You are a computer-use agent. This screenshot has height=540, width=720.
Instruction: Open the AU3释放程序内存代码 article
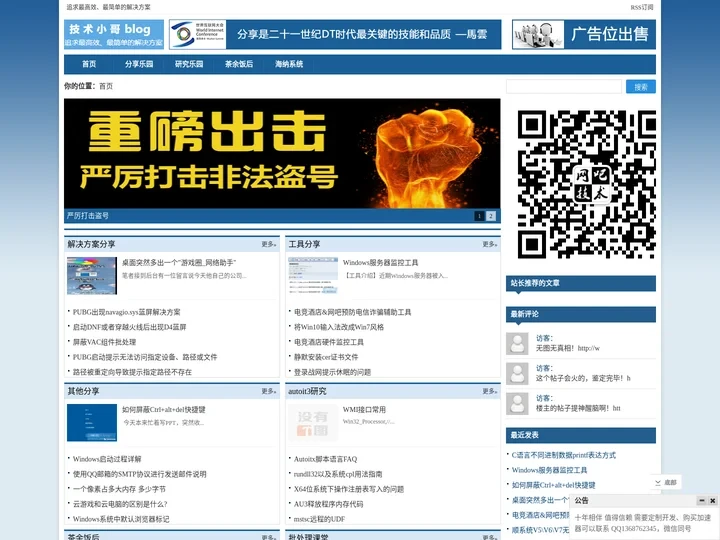pos(328,504)
